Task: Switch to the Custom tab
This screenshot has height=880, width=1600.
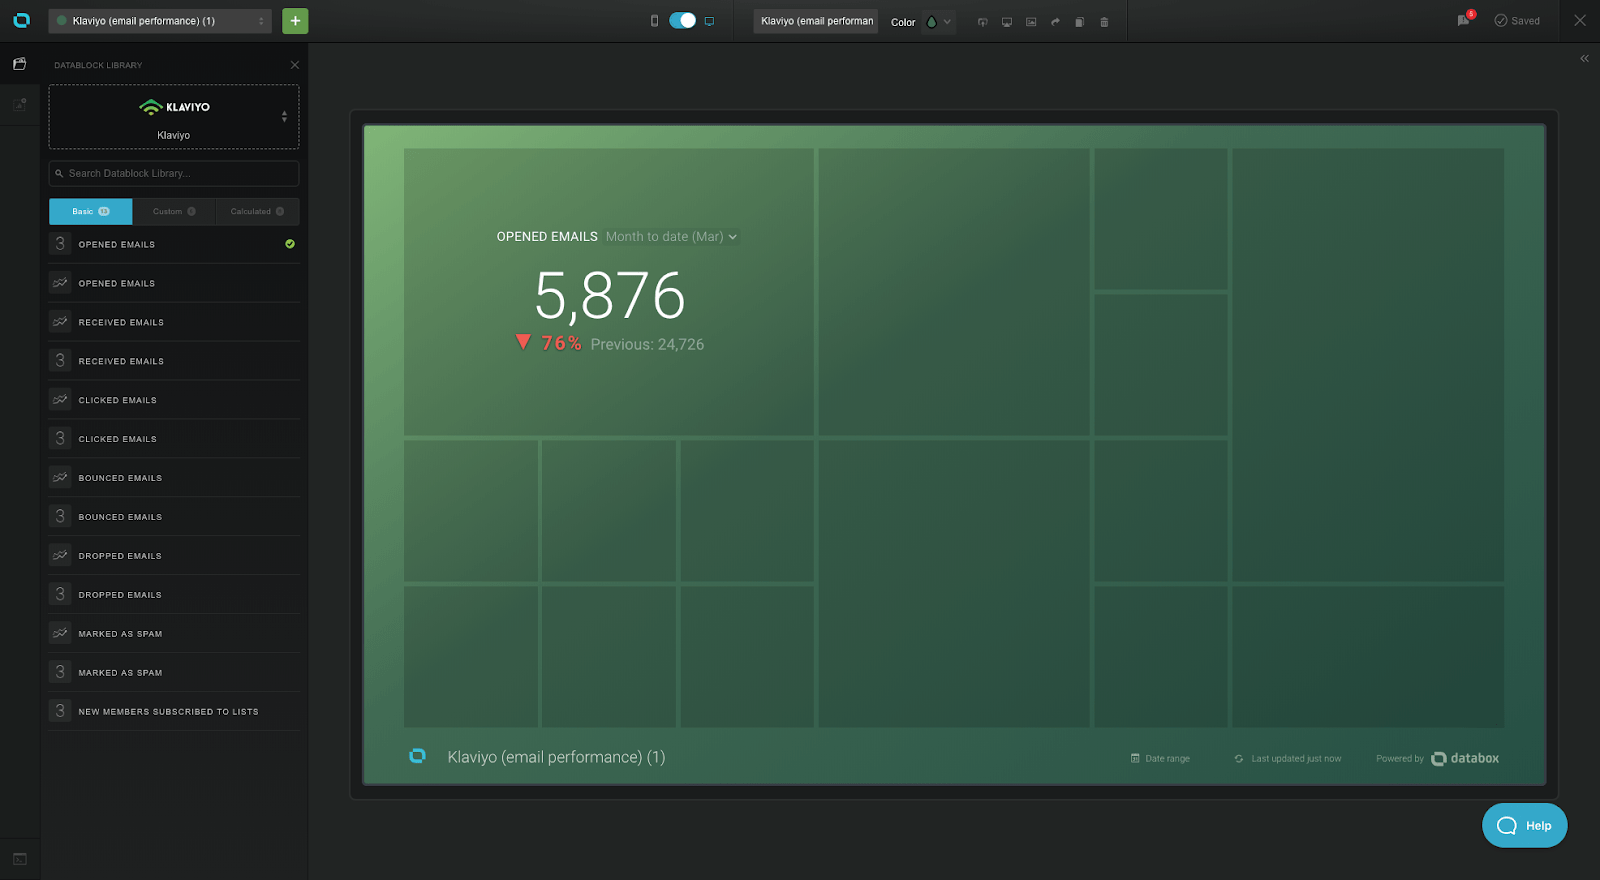Action: [x=174, y=211]
